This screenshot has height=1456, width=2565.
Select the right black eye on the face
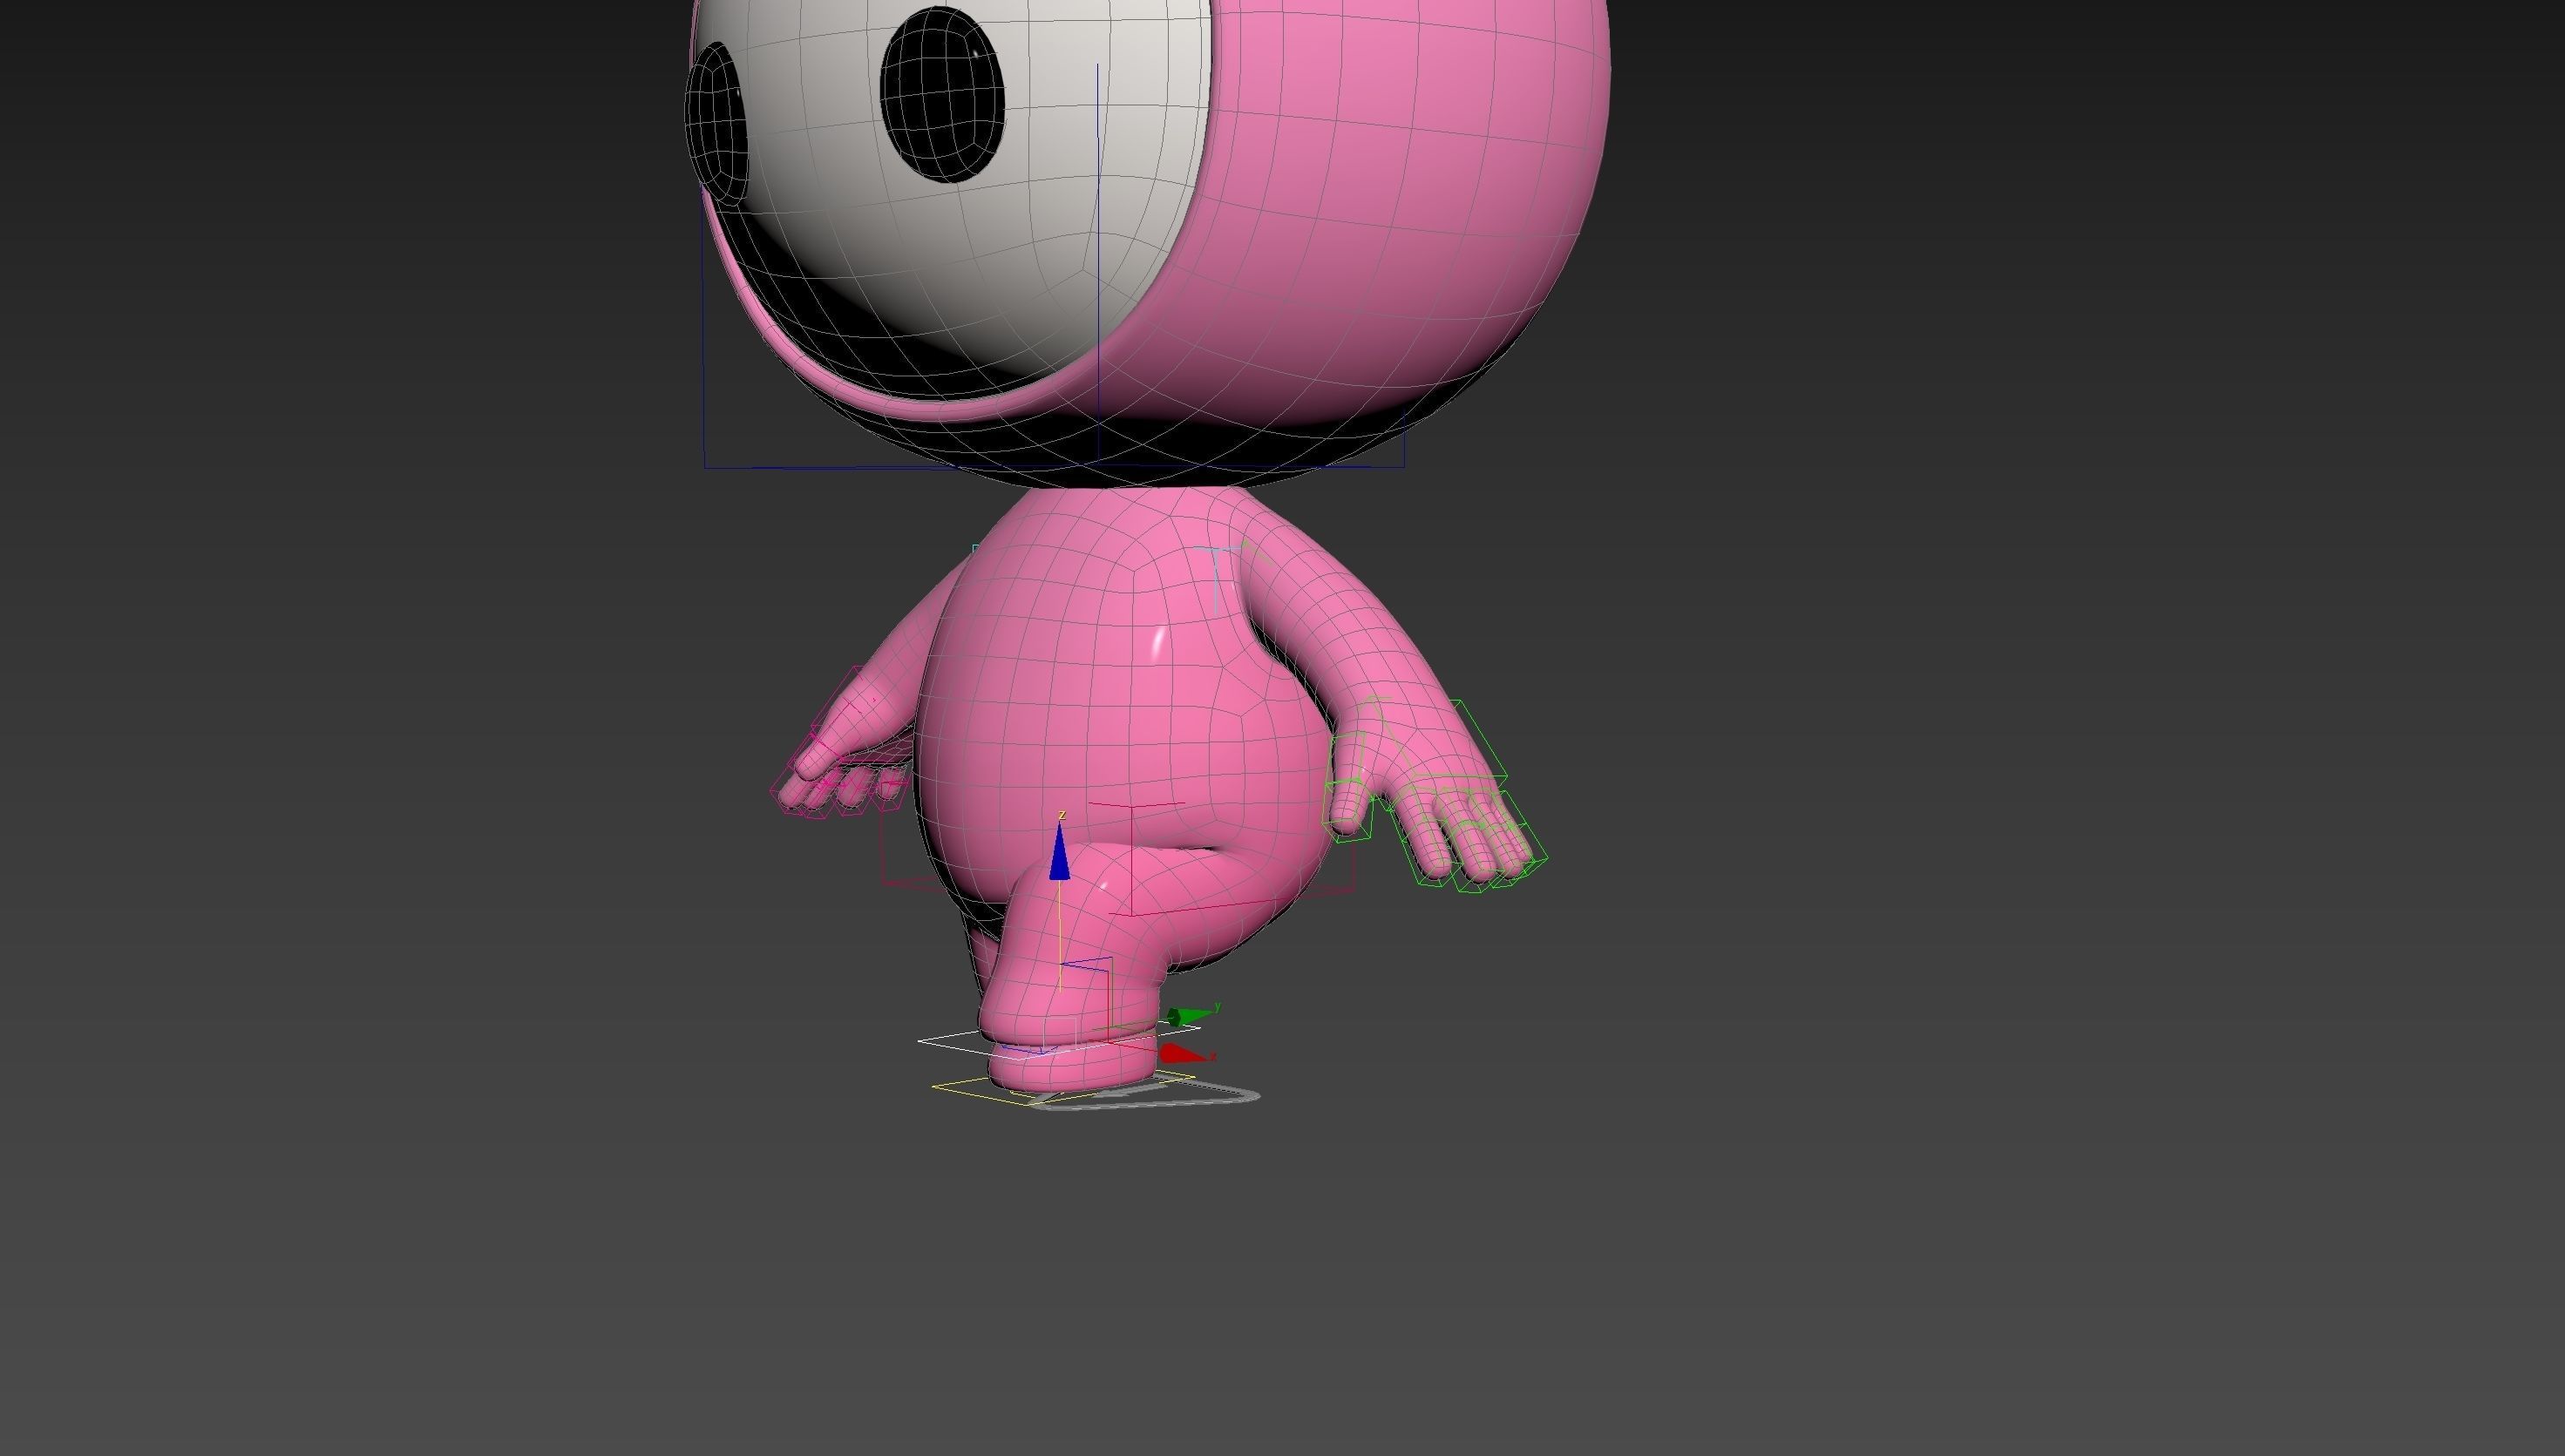[941, 94]
